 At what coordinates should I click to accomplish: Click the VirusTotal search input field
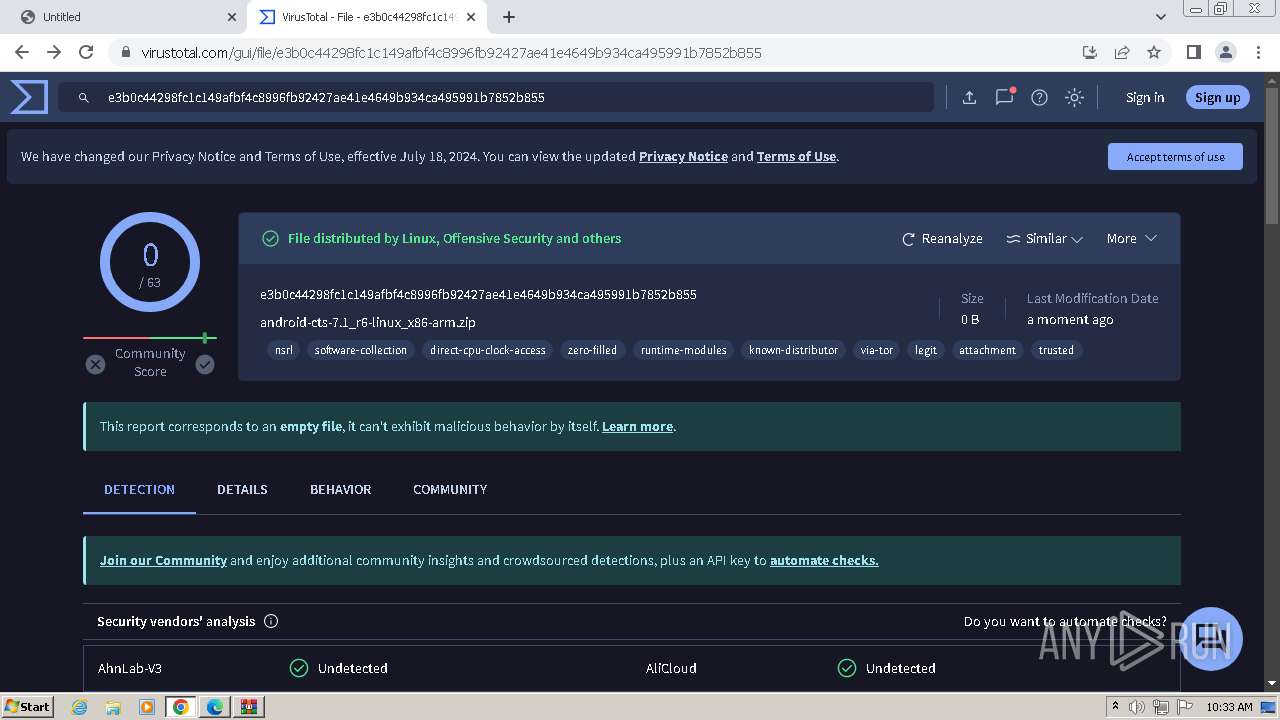[495, 97]
